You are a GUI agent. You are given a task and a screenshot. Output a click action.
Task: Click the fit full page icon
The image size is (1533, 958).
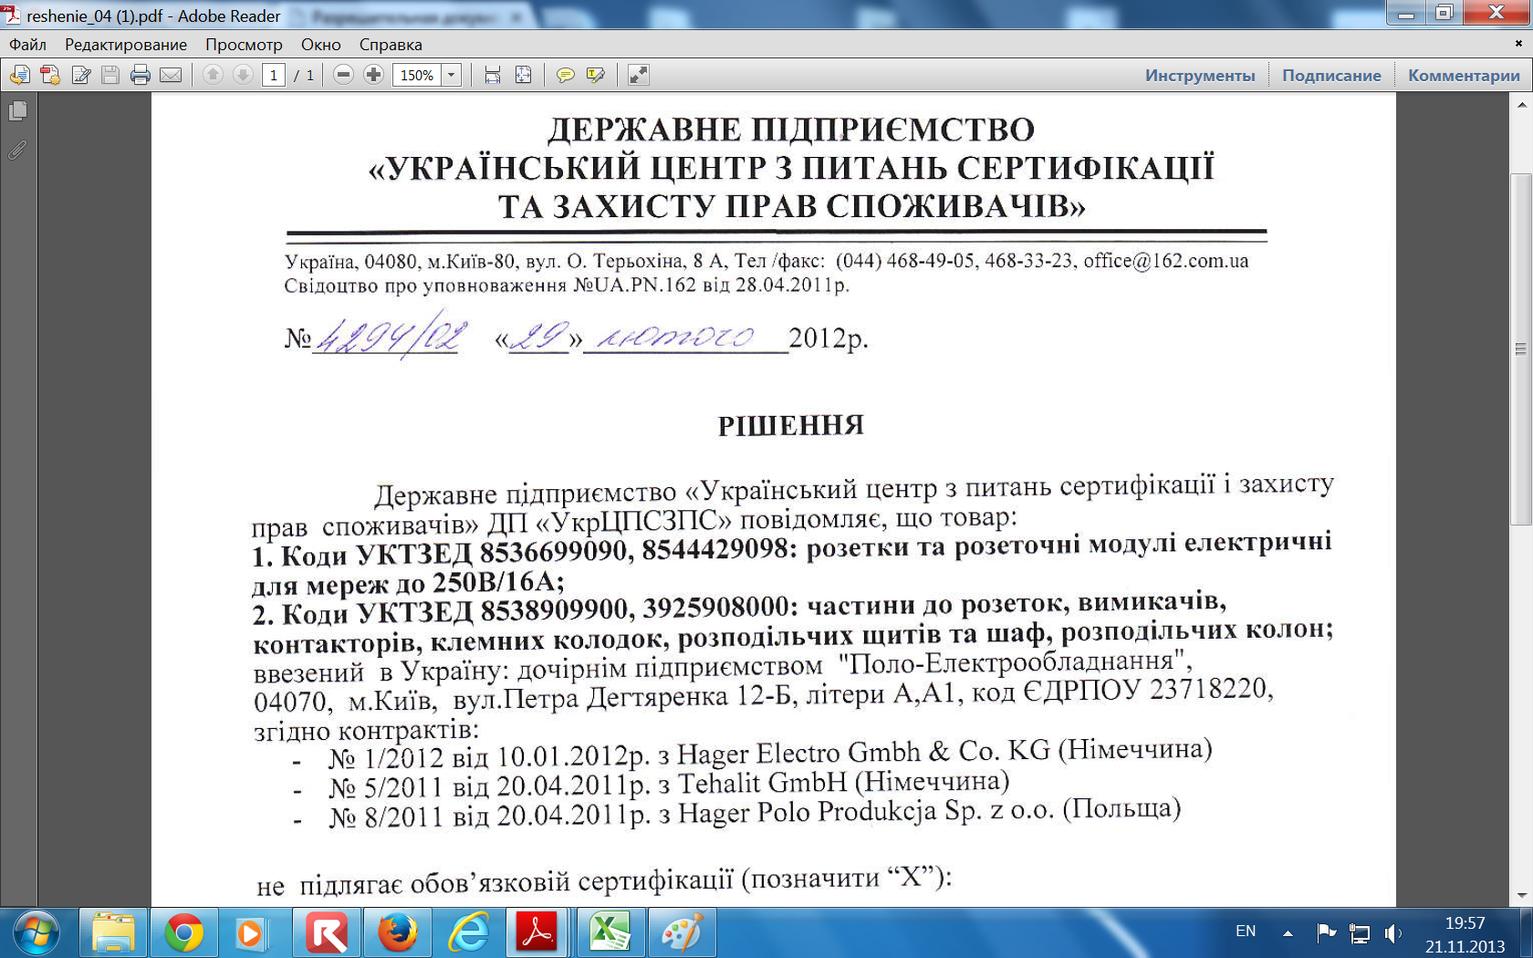(x=523, y=75)
